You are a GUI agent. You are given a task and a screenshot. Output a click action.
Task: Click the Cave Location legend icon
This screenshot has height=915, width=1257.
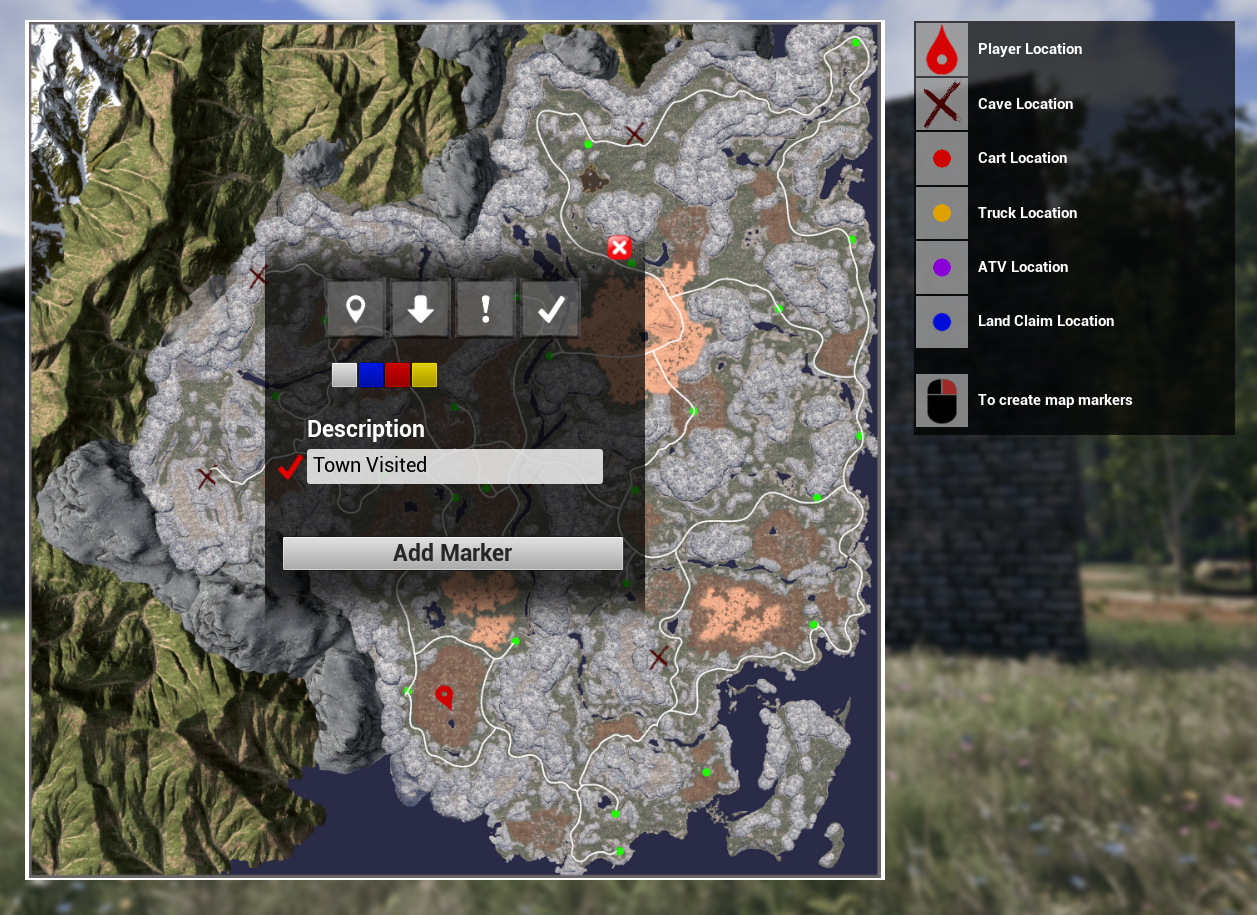(941, 104)
